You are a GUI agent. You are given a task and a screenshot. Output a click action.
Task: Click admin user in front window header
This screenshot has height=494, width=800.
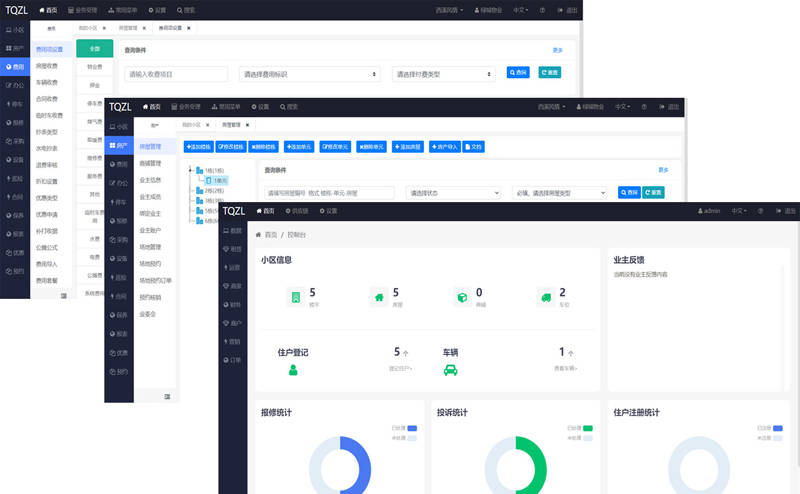click(x=709, y=211)
